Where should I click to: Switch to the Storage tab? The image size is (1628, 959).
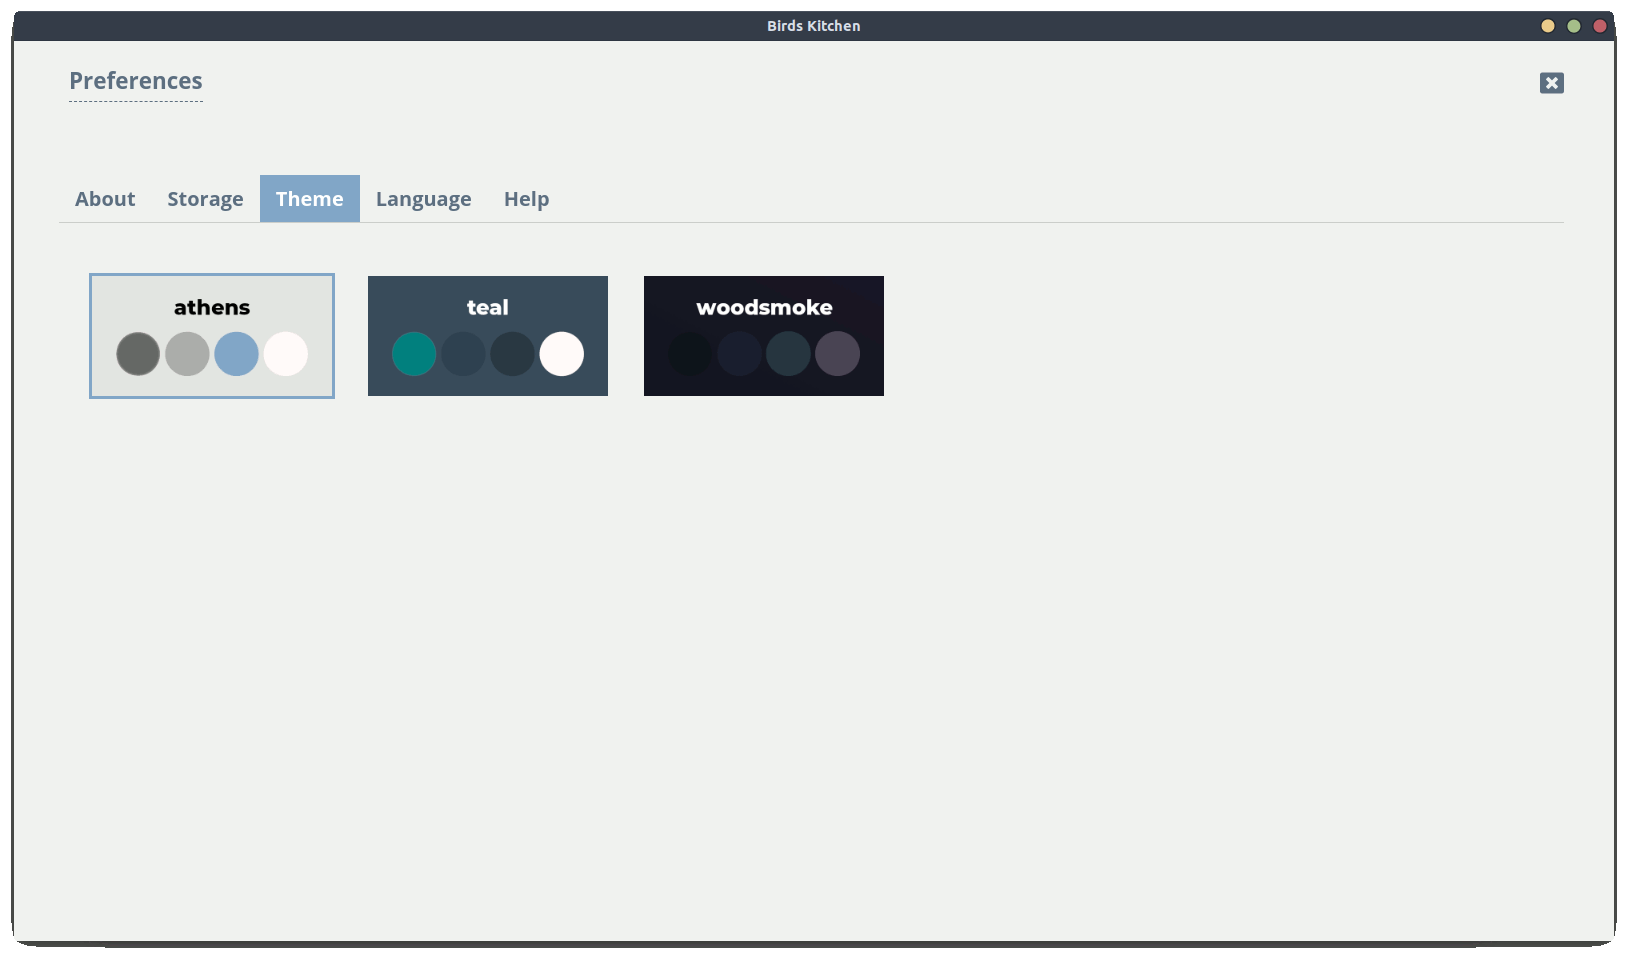coord(205,199)
